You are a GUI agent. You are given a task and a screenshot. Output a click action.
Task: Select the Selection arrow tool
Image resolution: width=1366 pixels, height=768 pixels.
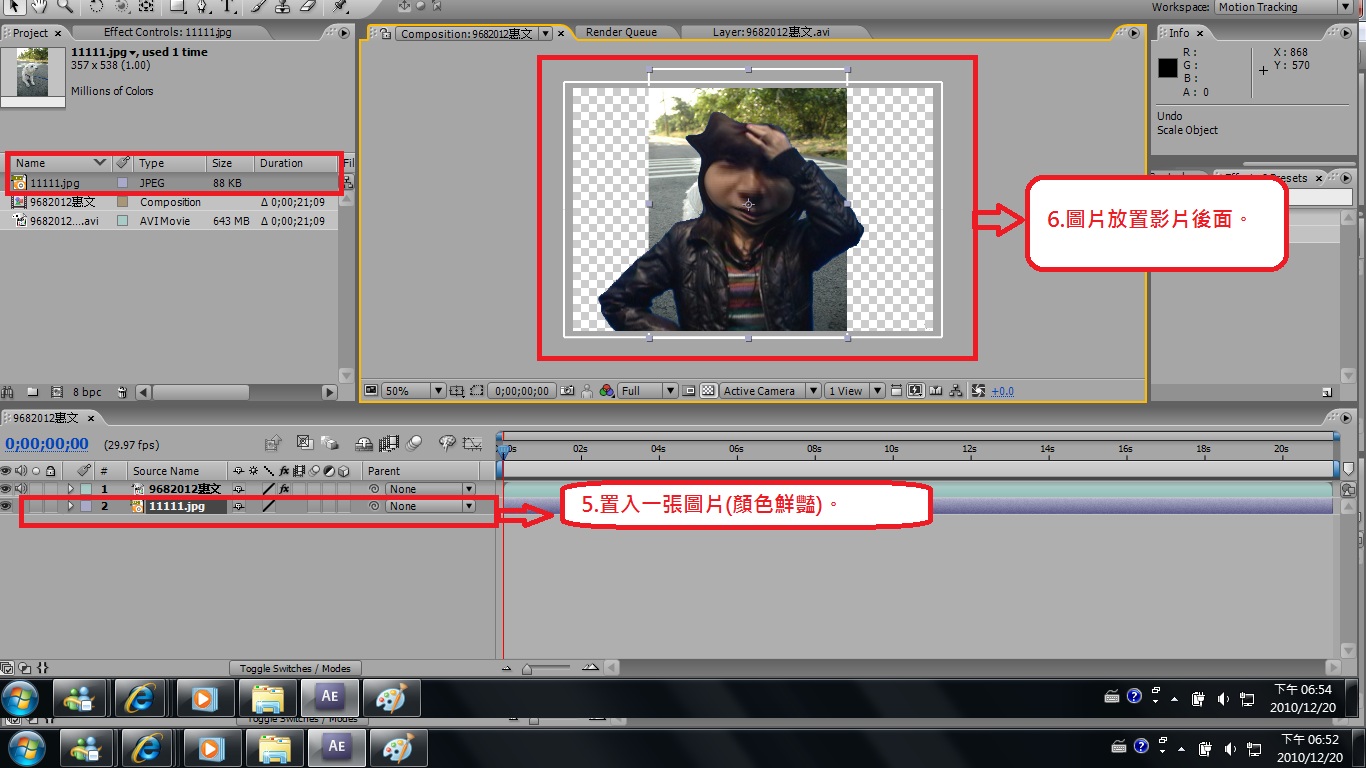14,6
